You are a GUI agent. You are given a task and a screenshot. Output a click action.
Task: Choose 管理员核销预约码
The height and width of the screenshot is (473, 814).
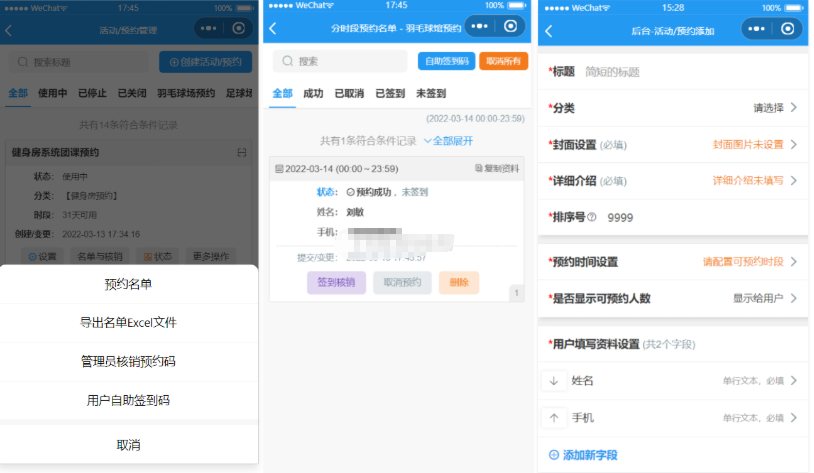coord(128,361)
